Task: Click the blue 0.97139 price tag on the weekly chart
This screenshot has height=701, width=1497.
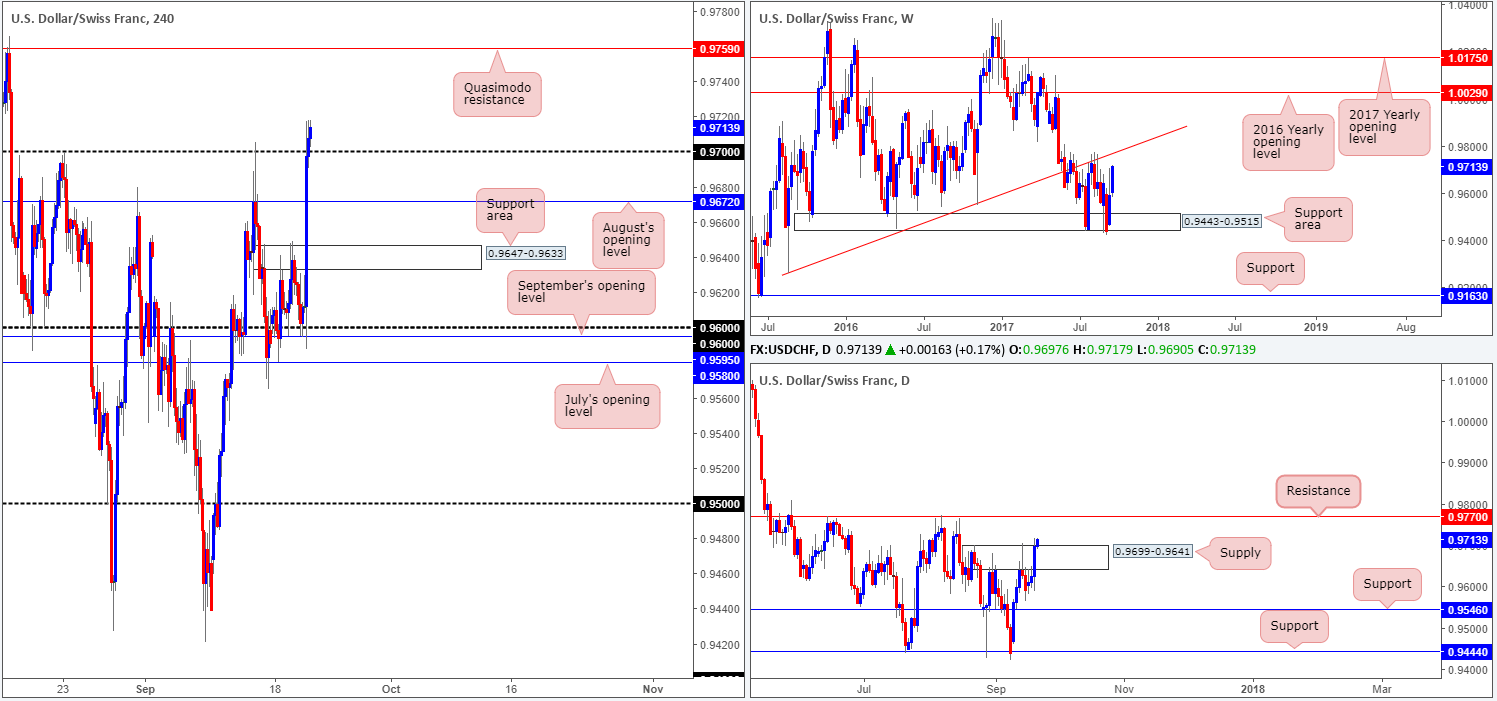Action: [x=1466, y=167]
